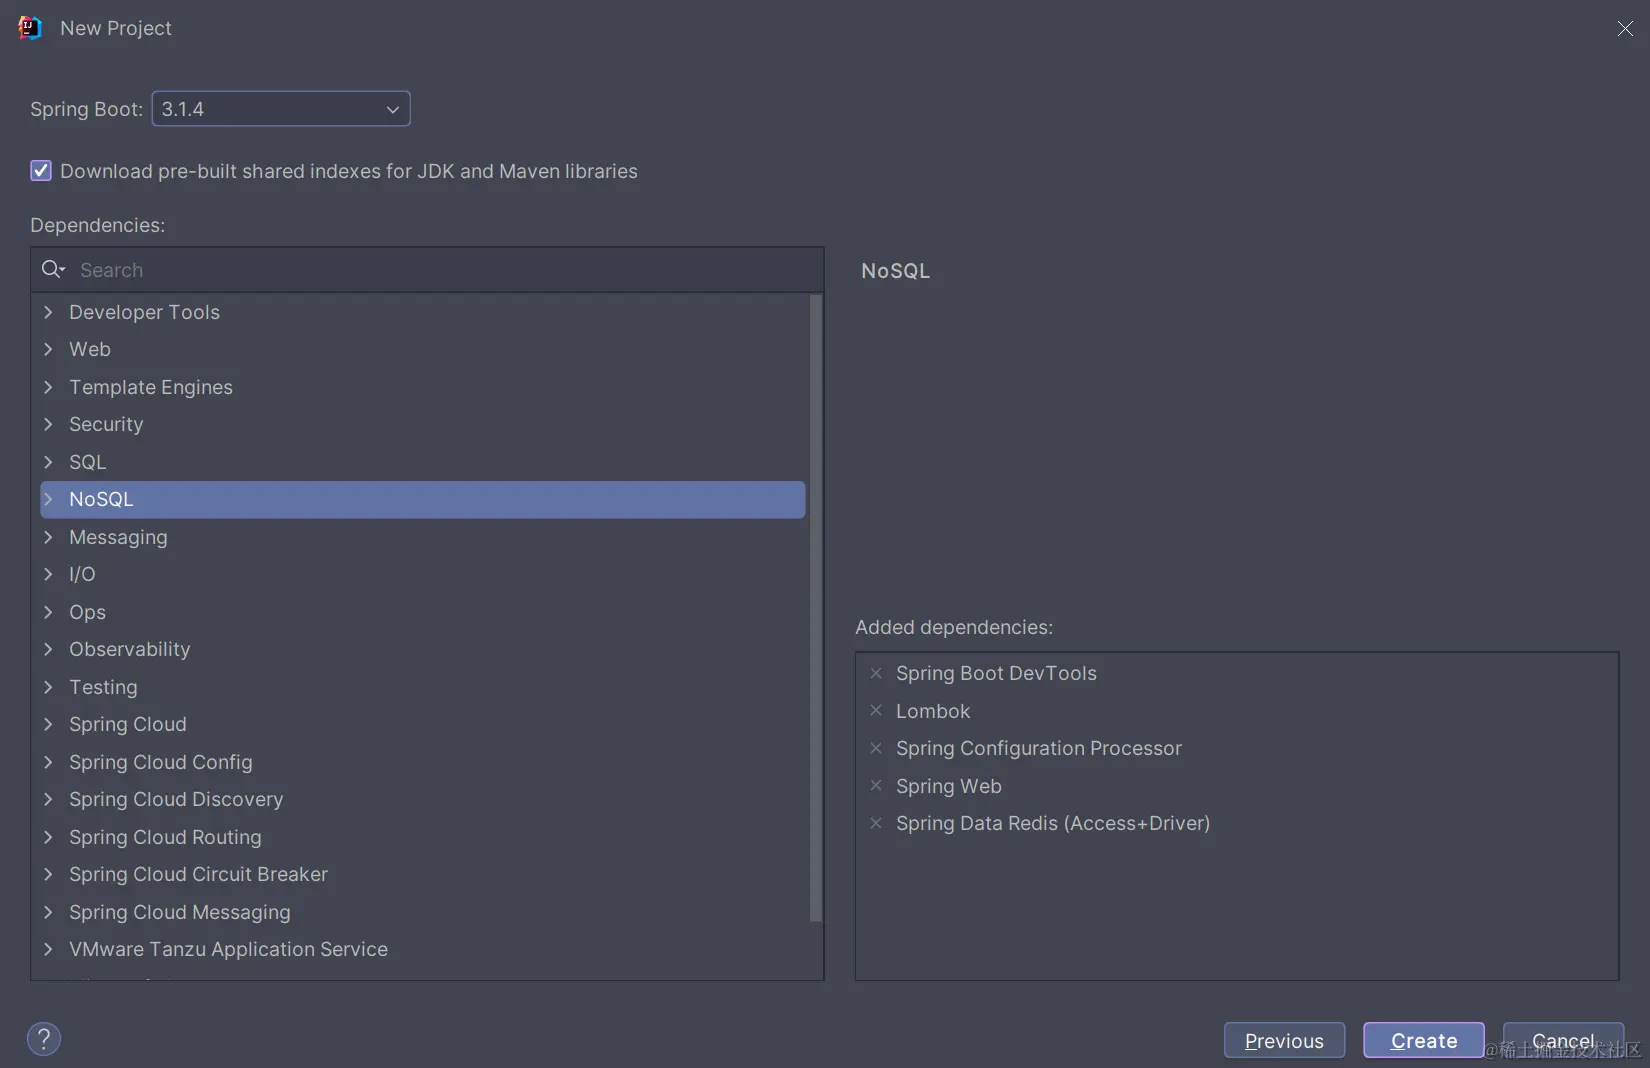Viewport: 1650px width, 1068px height.
Task: Select the Testing tree row
Action: pyautogui.click(x=423, y=687)
